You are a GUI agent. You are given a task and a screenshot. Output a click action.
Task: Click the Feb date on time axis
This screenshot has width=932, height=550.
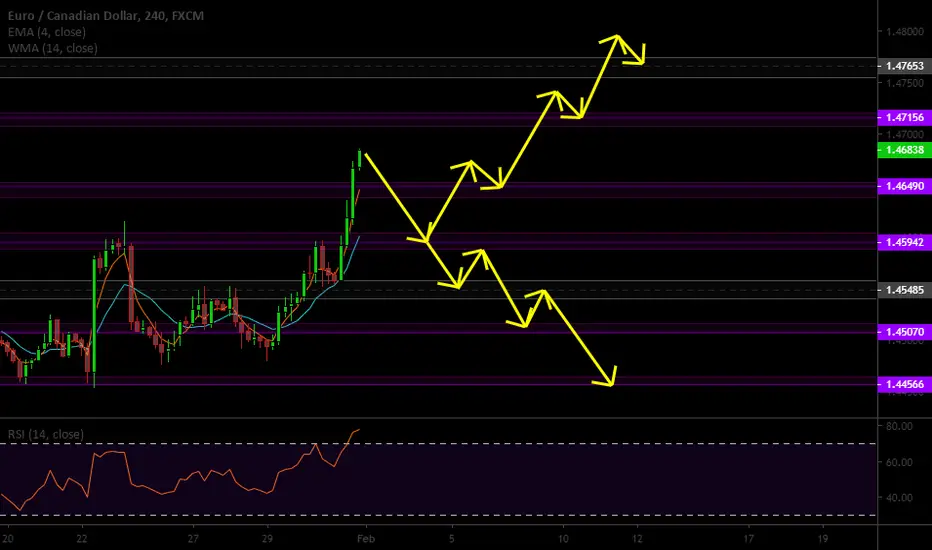366,539
